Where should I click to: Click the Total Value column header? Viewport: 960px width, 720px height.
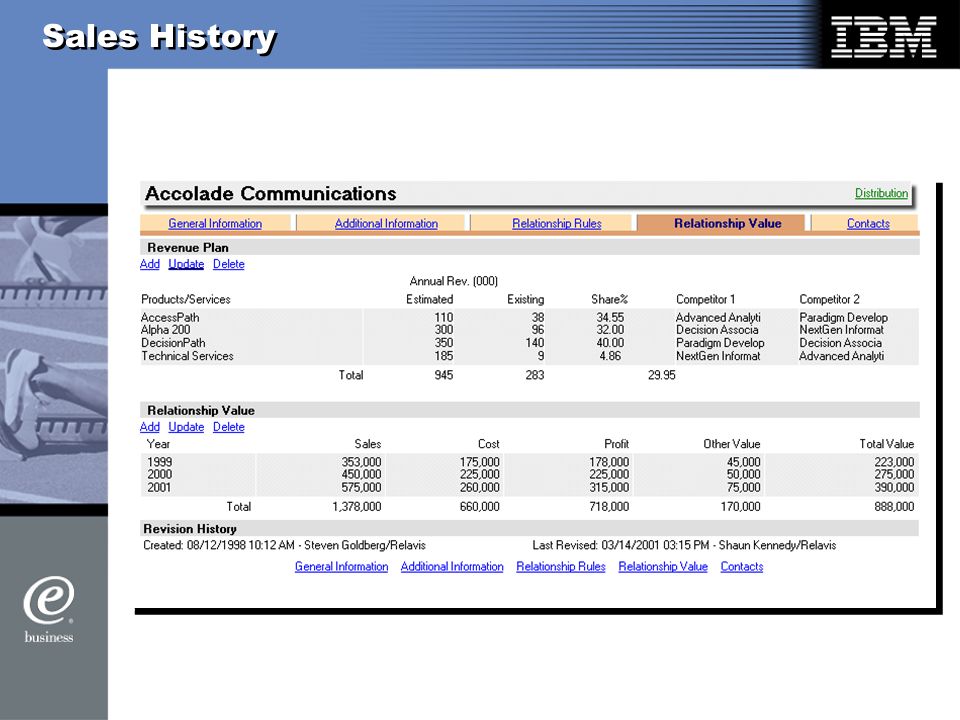click(887, 444)
